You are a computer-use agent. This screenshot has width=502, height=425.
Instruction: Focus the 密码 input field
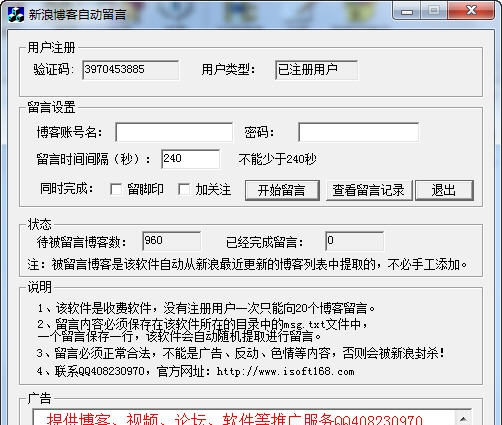tap(358, 132)
